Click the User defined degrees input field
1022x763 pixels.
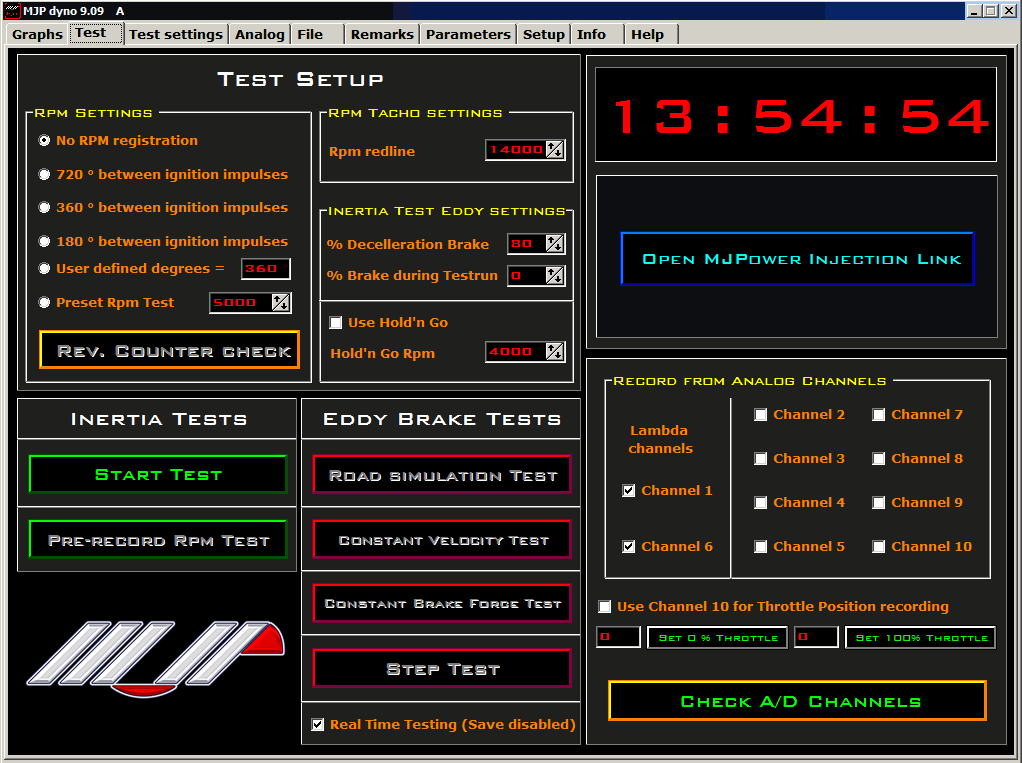[265, 269]
